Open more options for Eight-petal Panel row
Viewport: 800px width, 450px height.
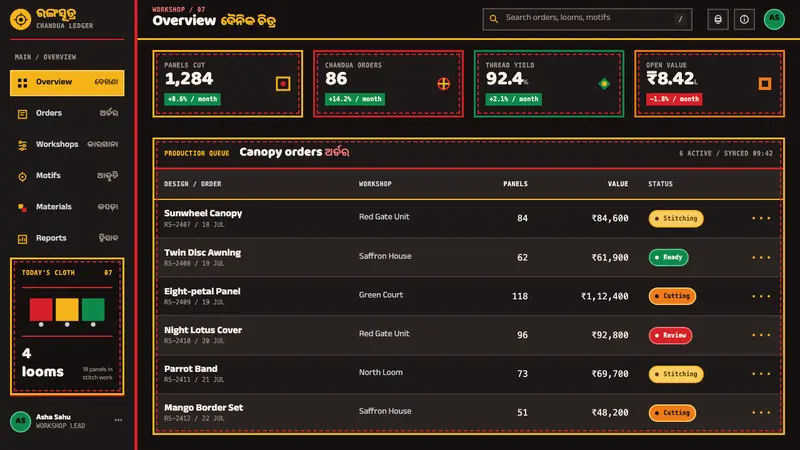coord(761,296)
